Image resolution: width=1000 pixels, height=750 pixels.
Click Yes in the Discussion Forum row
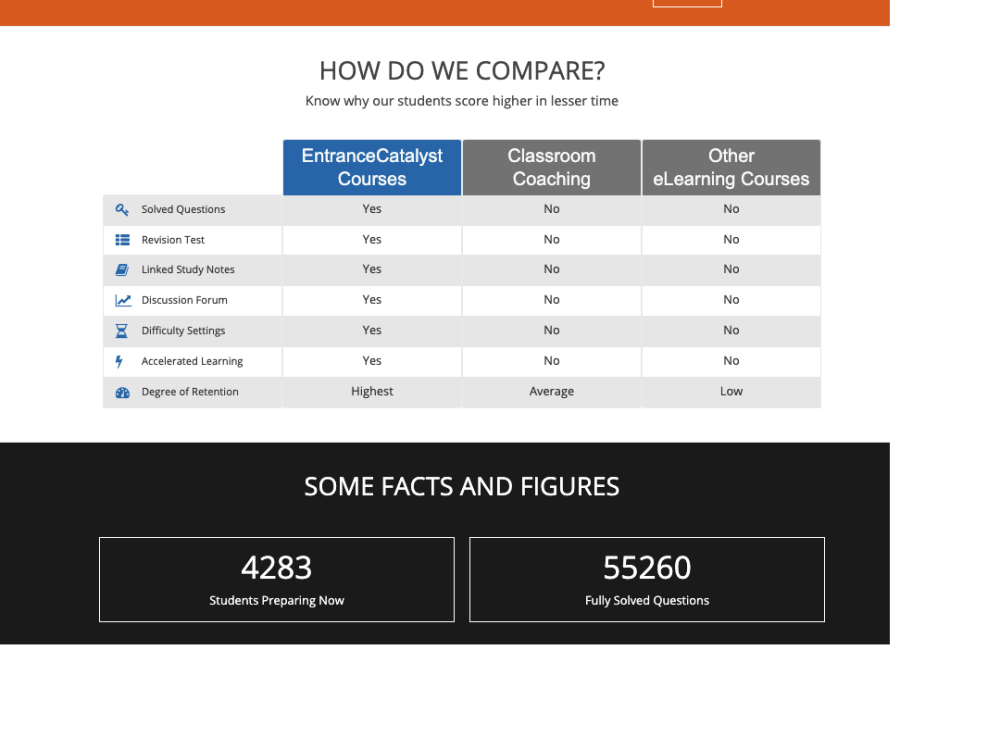point(372,300)
